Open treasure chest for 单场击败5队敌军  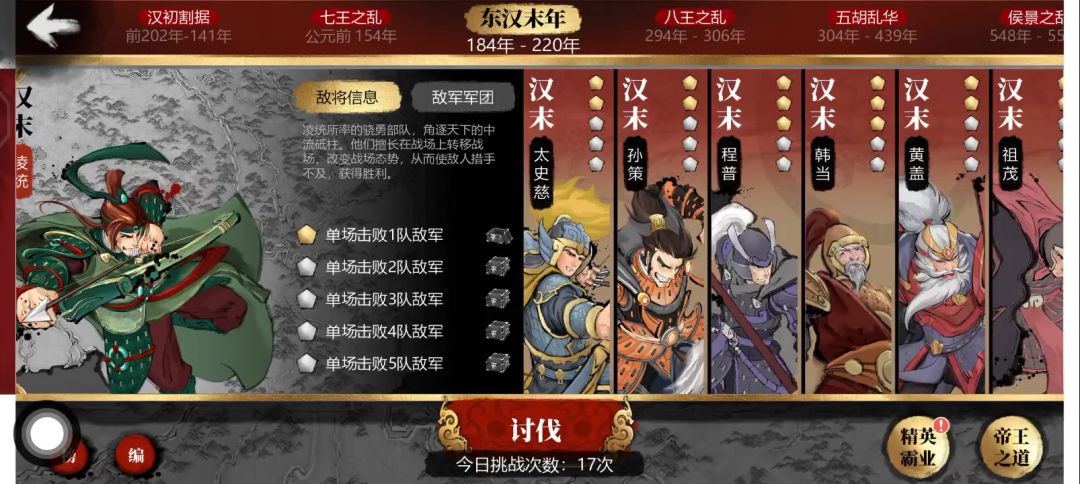[498, 363]
